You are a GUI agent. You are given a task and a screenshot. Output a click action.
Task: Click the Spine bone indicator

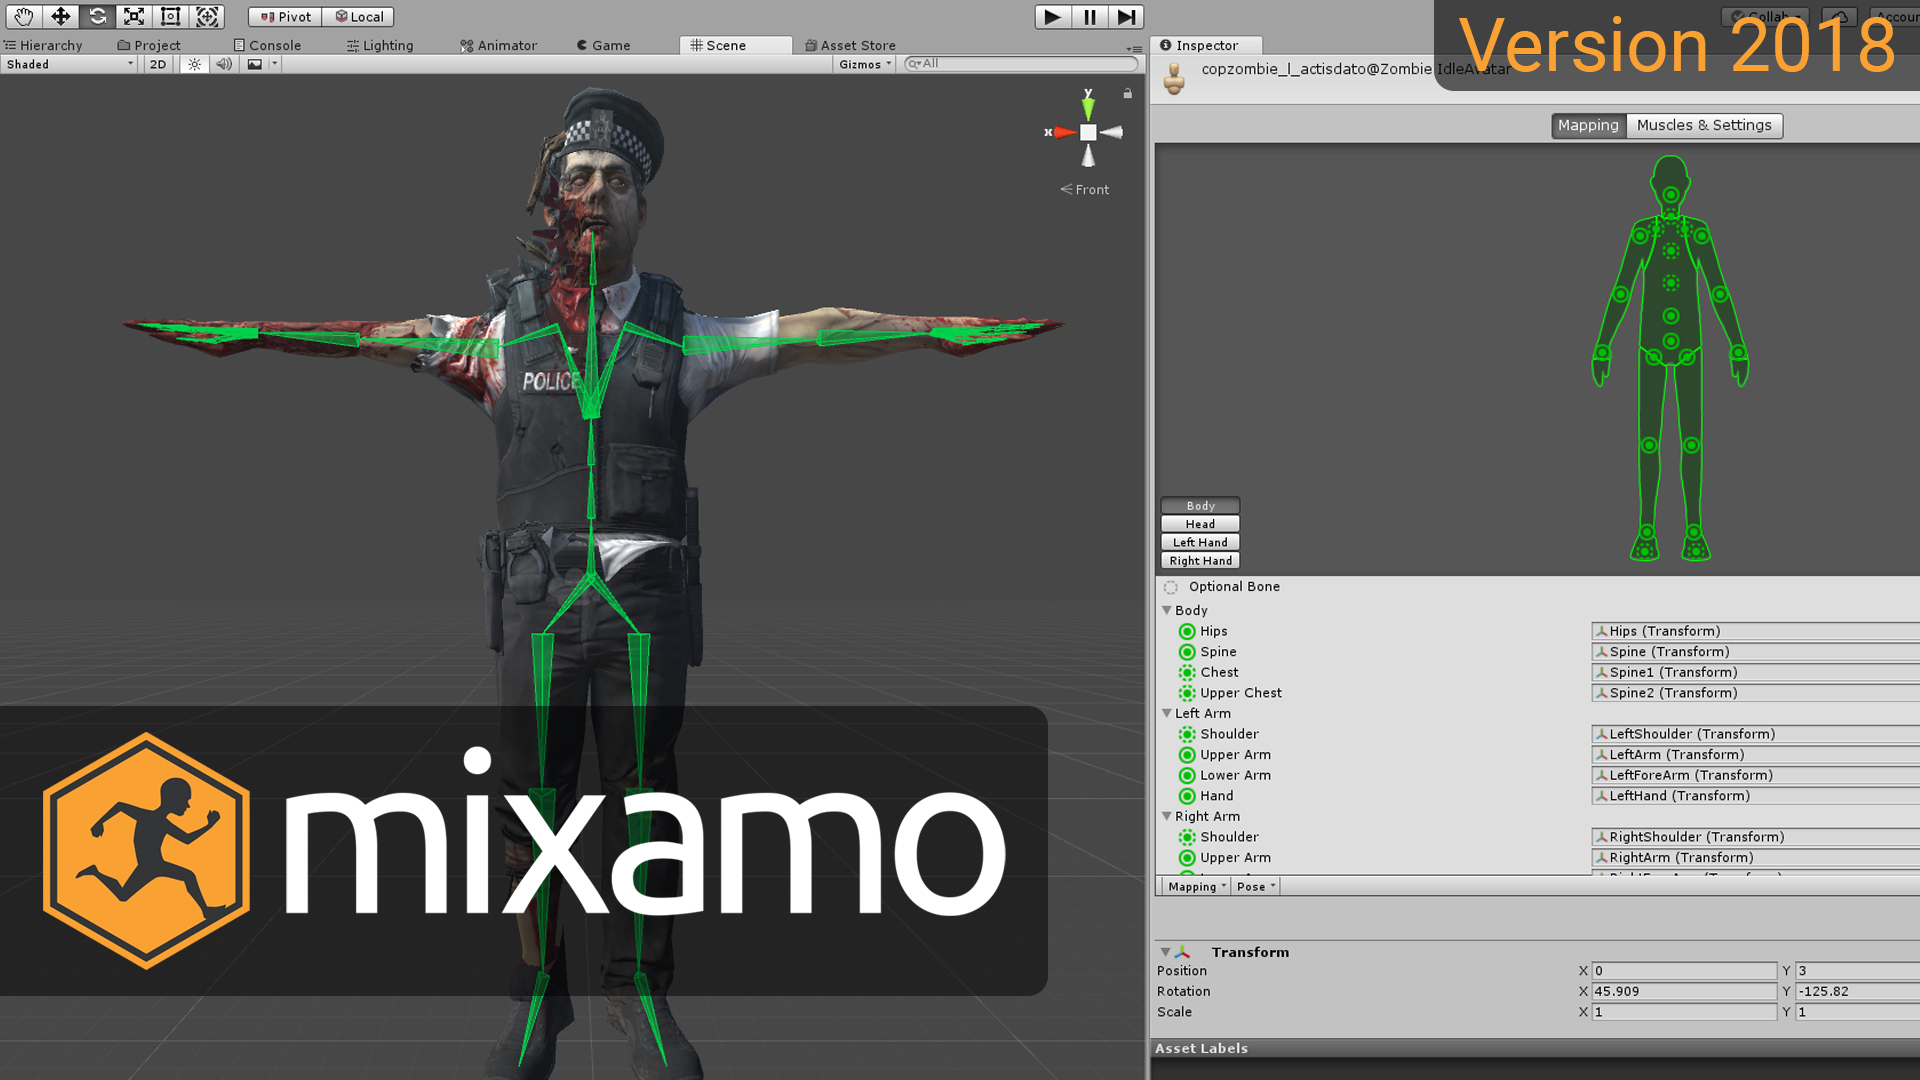(1187, 652)
